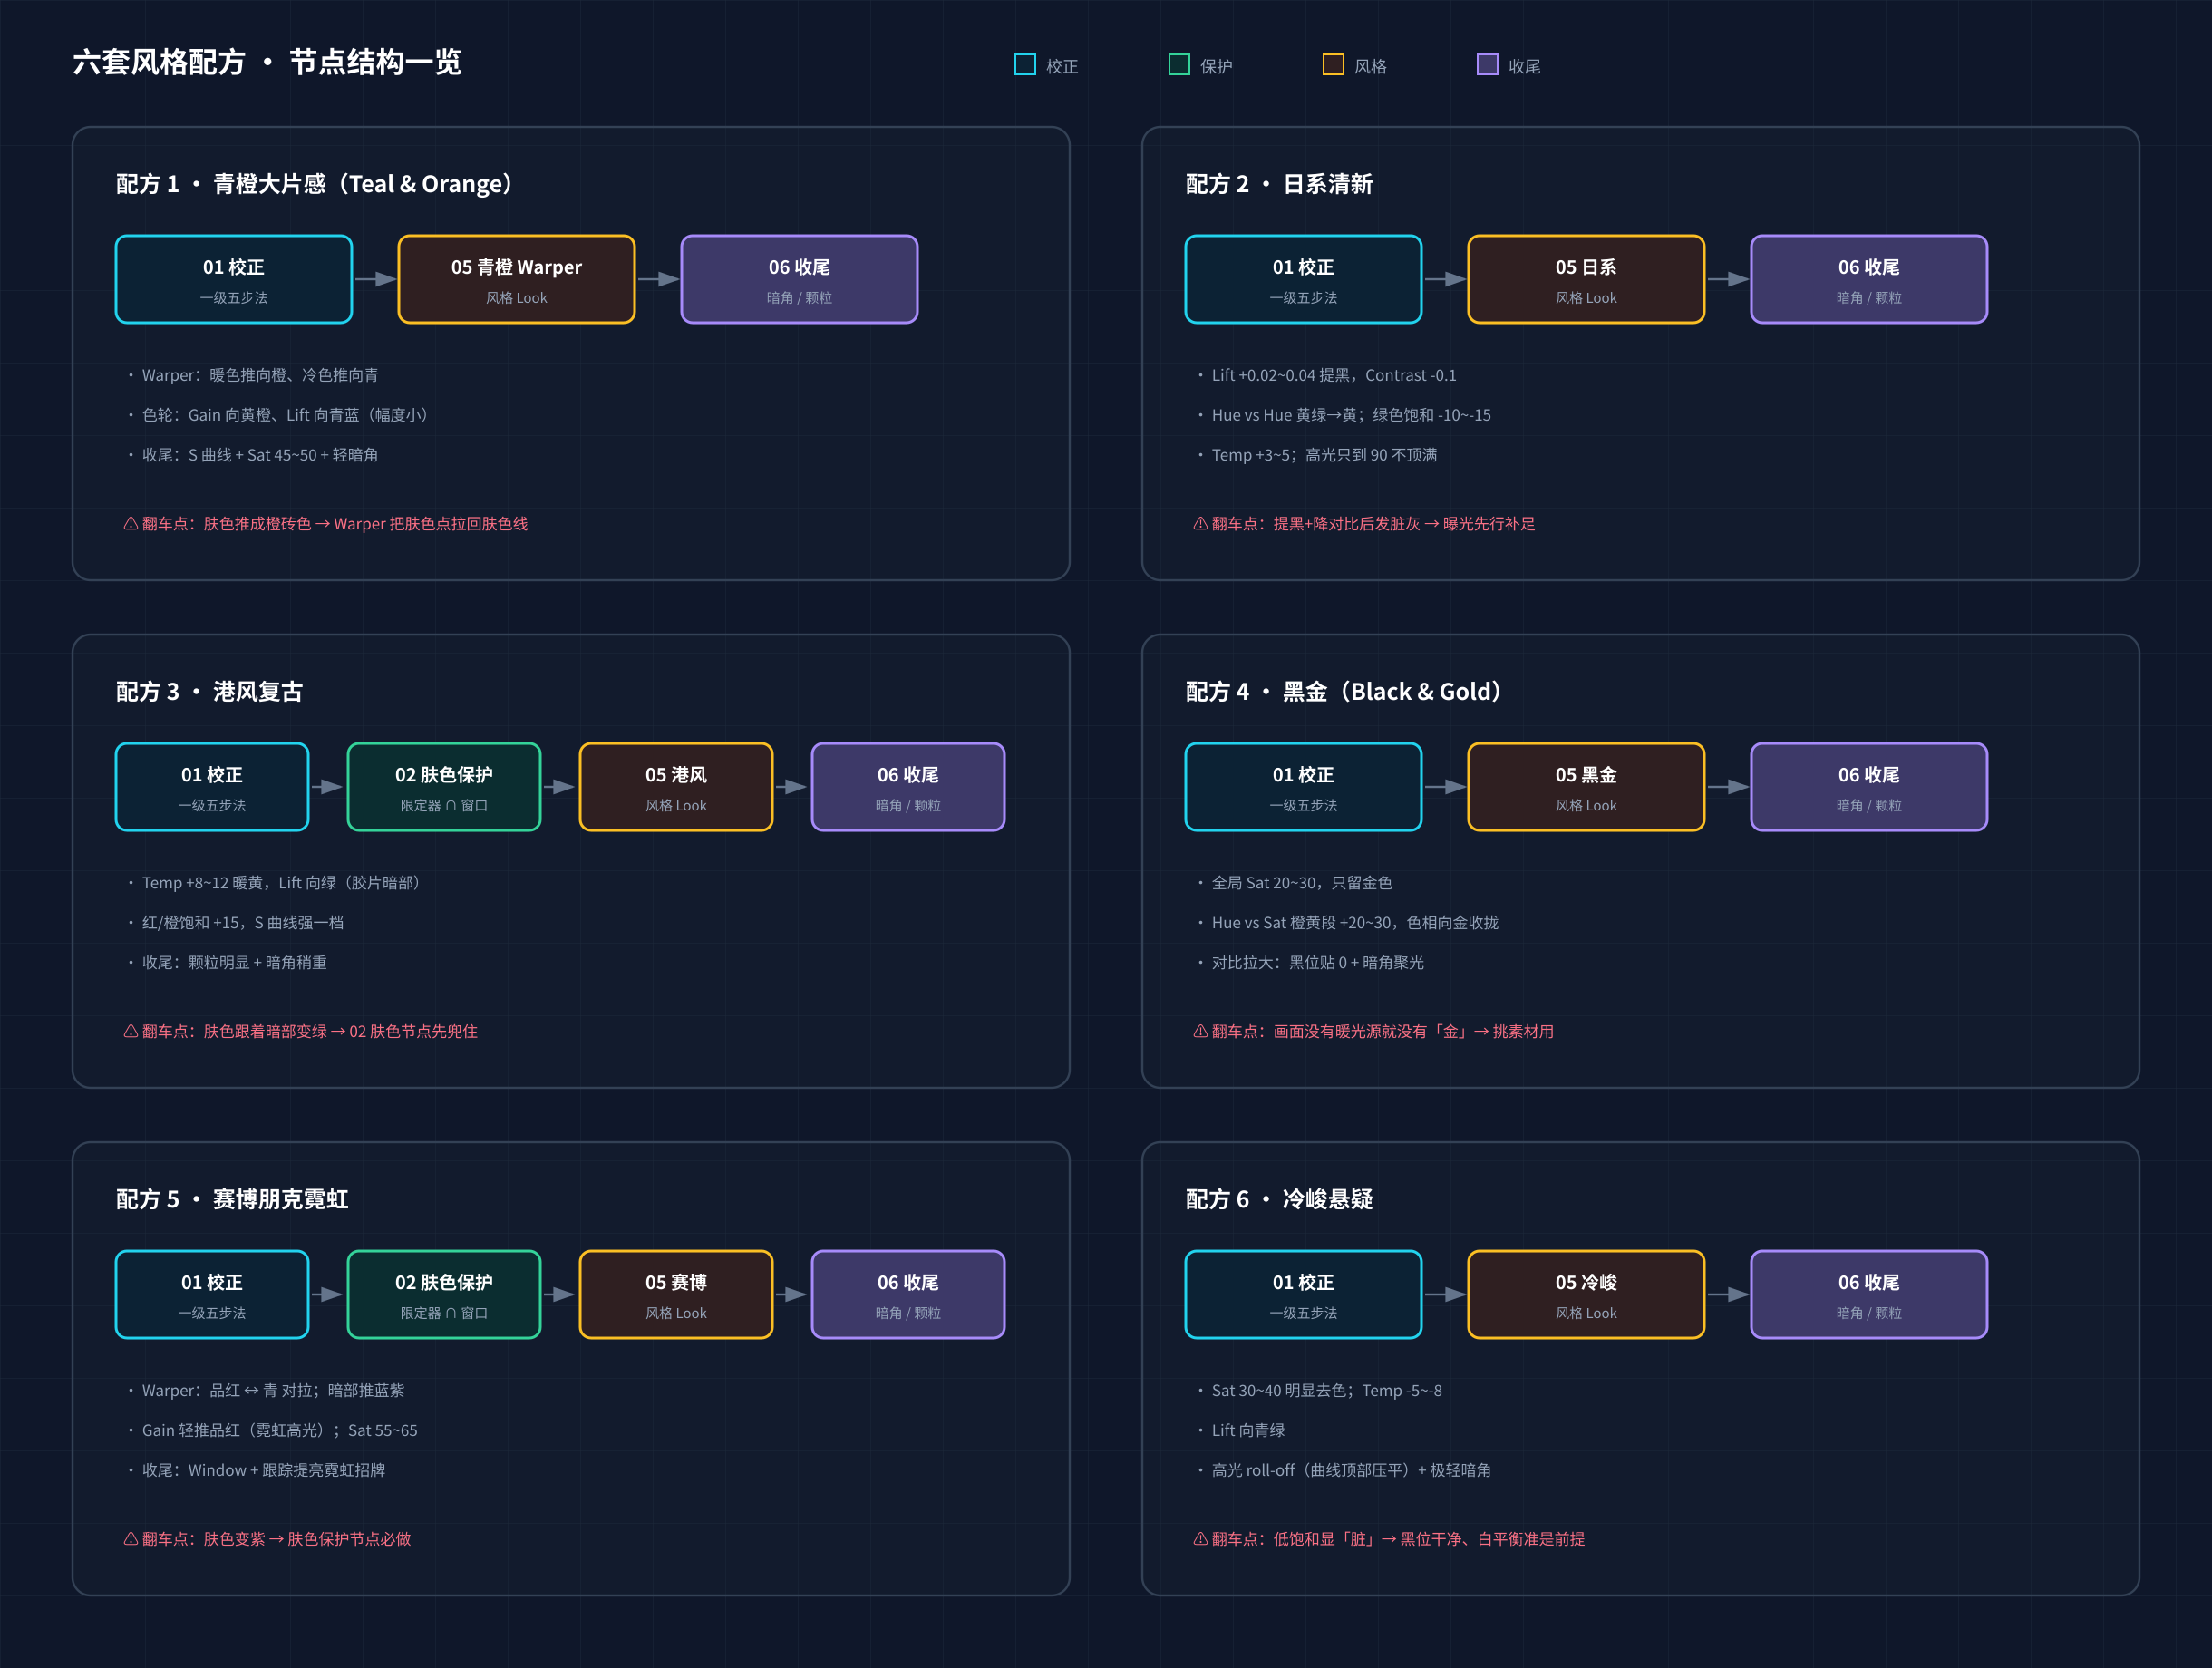
Task: Click arrow between 01 校正 and 05 冷峻
Action: click(x=1445, y=1294)
